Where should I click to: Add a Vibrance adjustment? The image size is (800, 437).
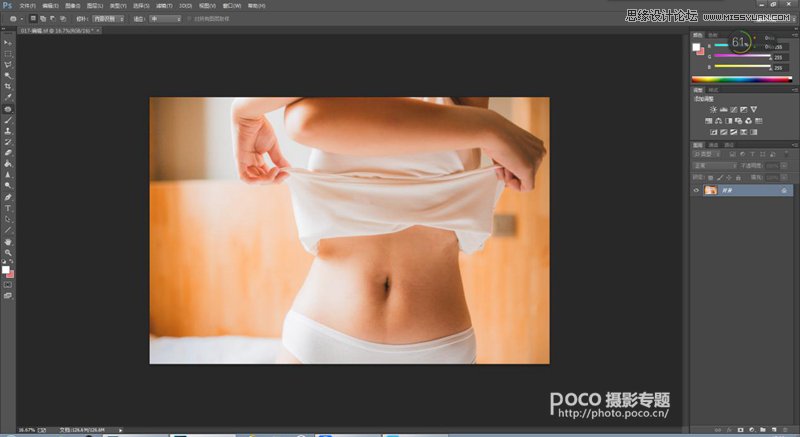click(754, 110)
